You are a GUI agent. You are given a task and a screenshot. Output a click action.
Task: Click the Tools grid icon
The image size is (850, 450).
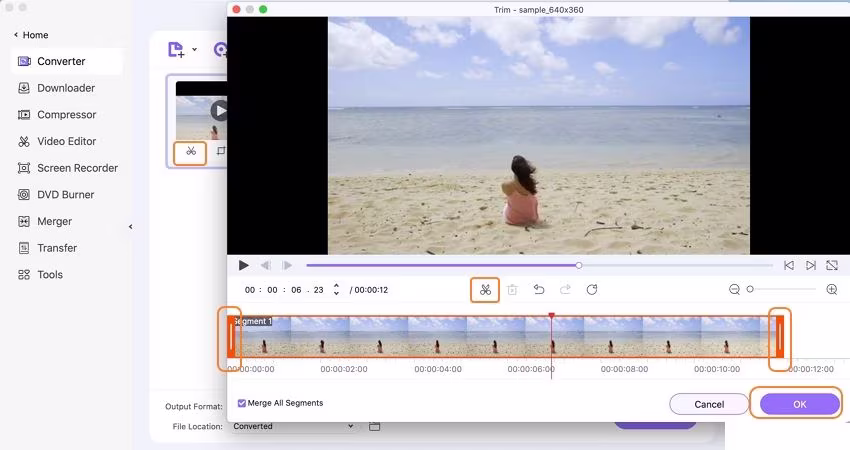click(24, 274)
